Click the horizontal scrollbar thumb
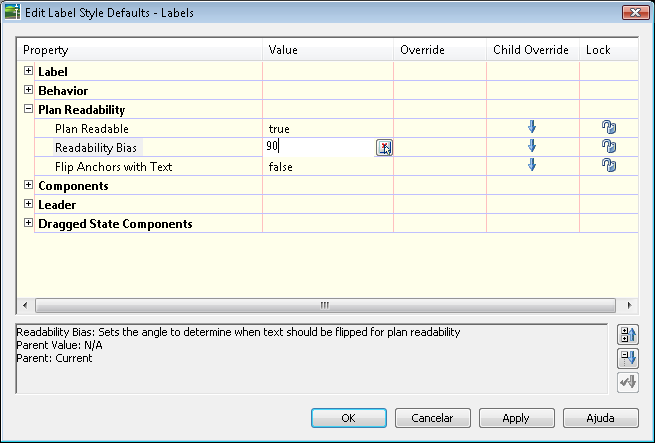Screen dimensions: 655x443 [325, 306]
